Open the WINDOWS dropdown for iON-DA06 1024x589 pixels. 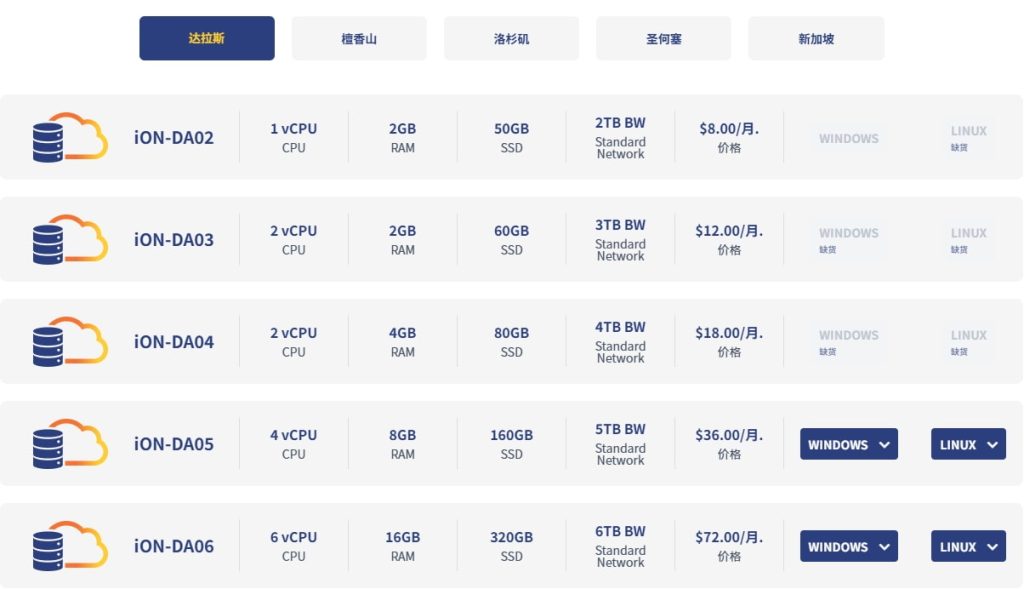[849, 546]
